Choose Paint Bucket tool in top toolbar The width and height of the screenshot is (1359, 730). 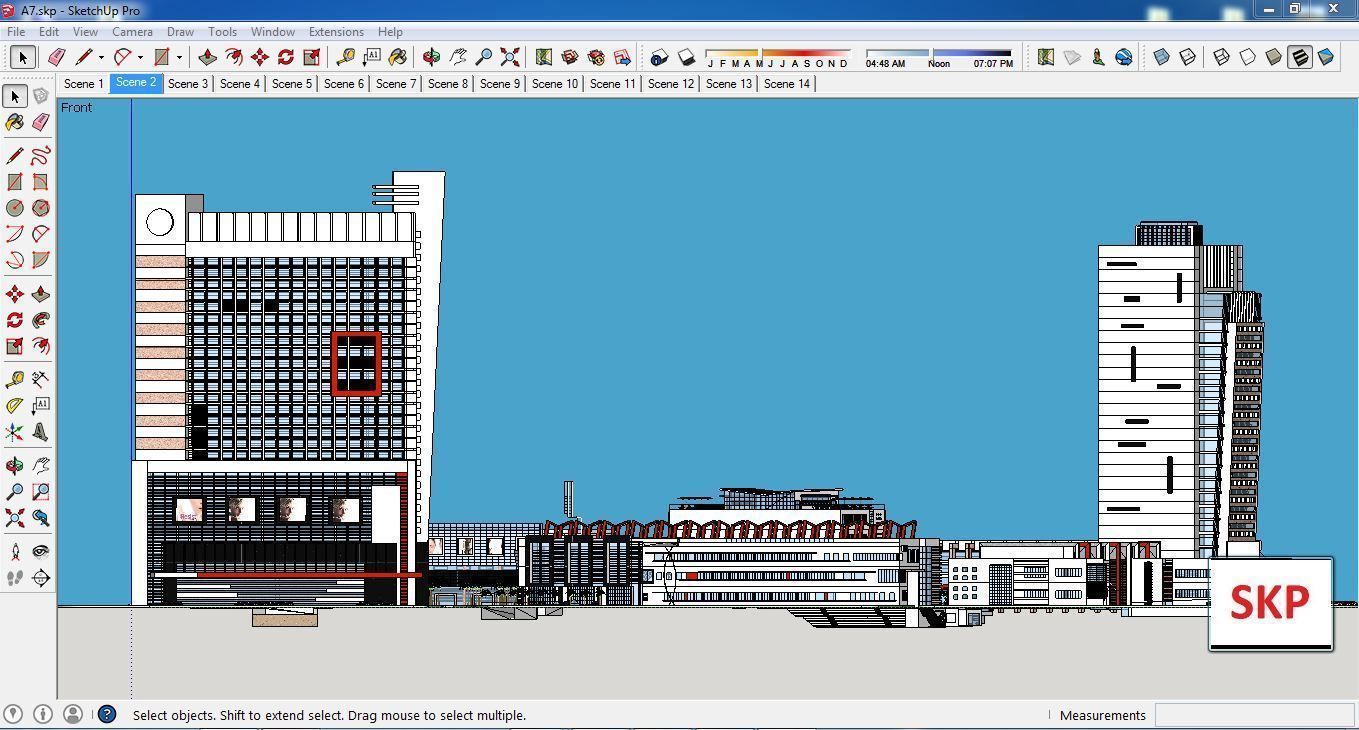click(398, 57)
